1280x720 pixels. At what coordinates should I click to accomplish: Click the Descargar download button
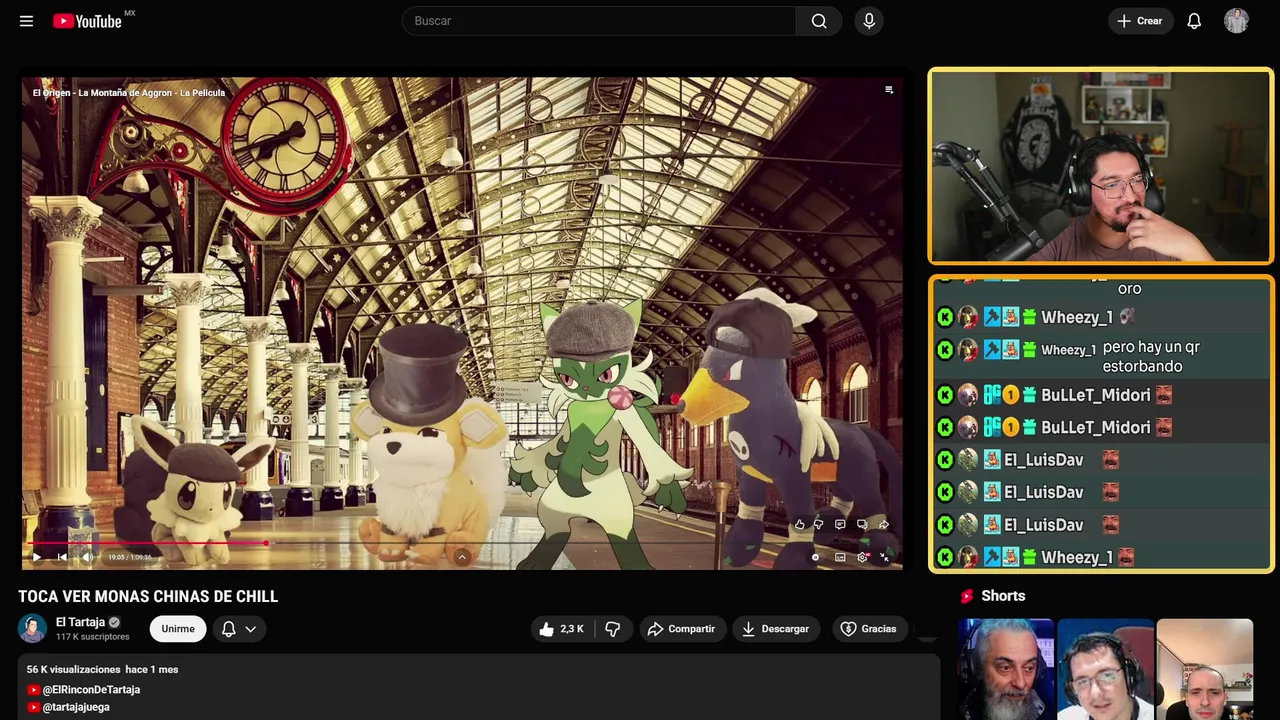tap(775, 629)
